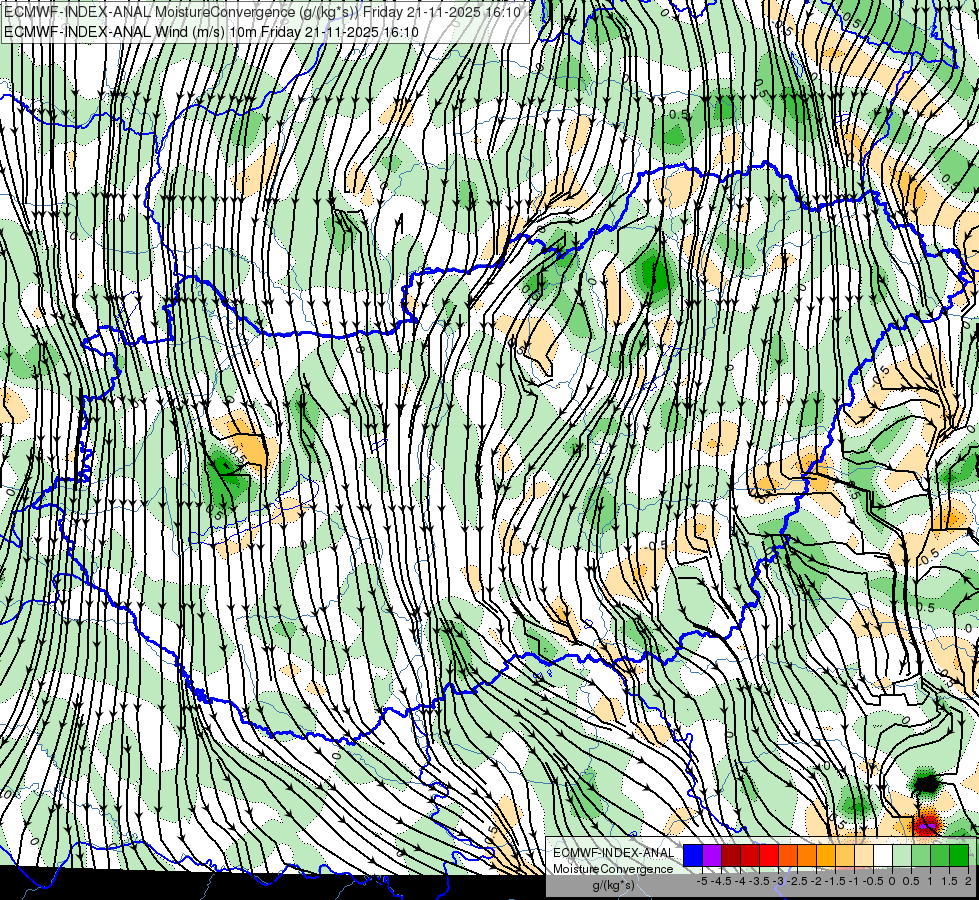Viewport: 979px width, 900px height.
Task: Pick the bright red swatch between -3.5 and -3
Action: tap(769, 855)
